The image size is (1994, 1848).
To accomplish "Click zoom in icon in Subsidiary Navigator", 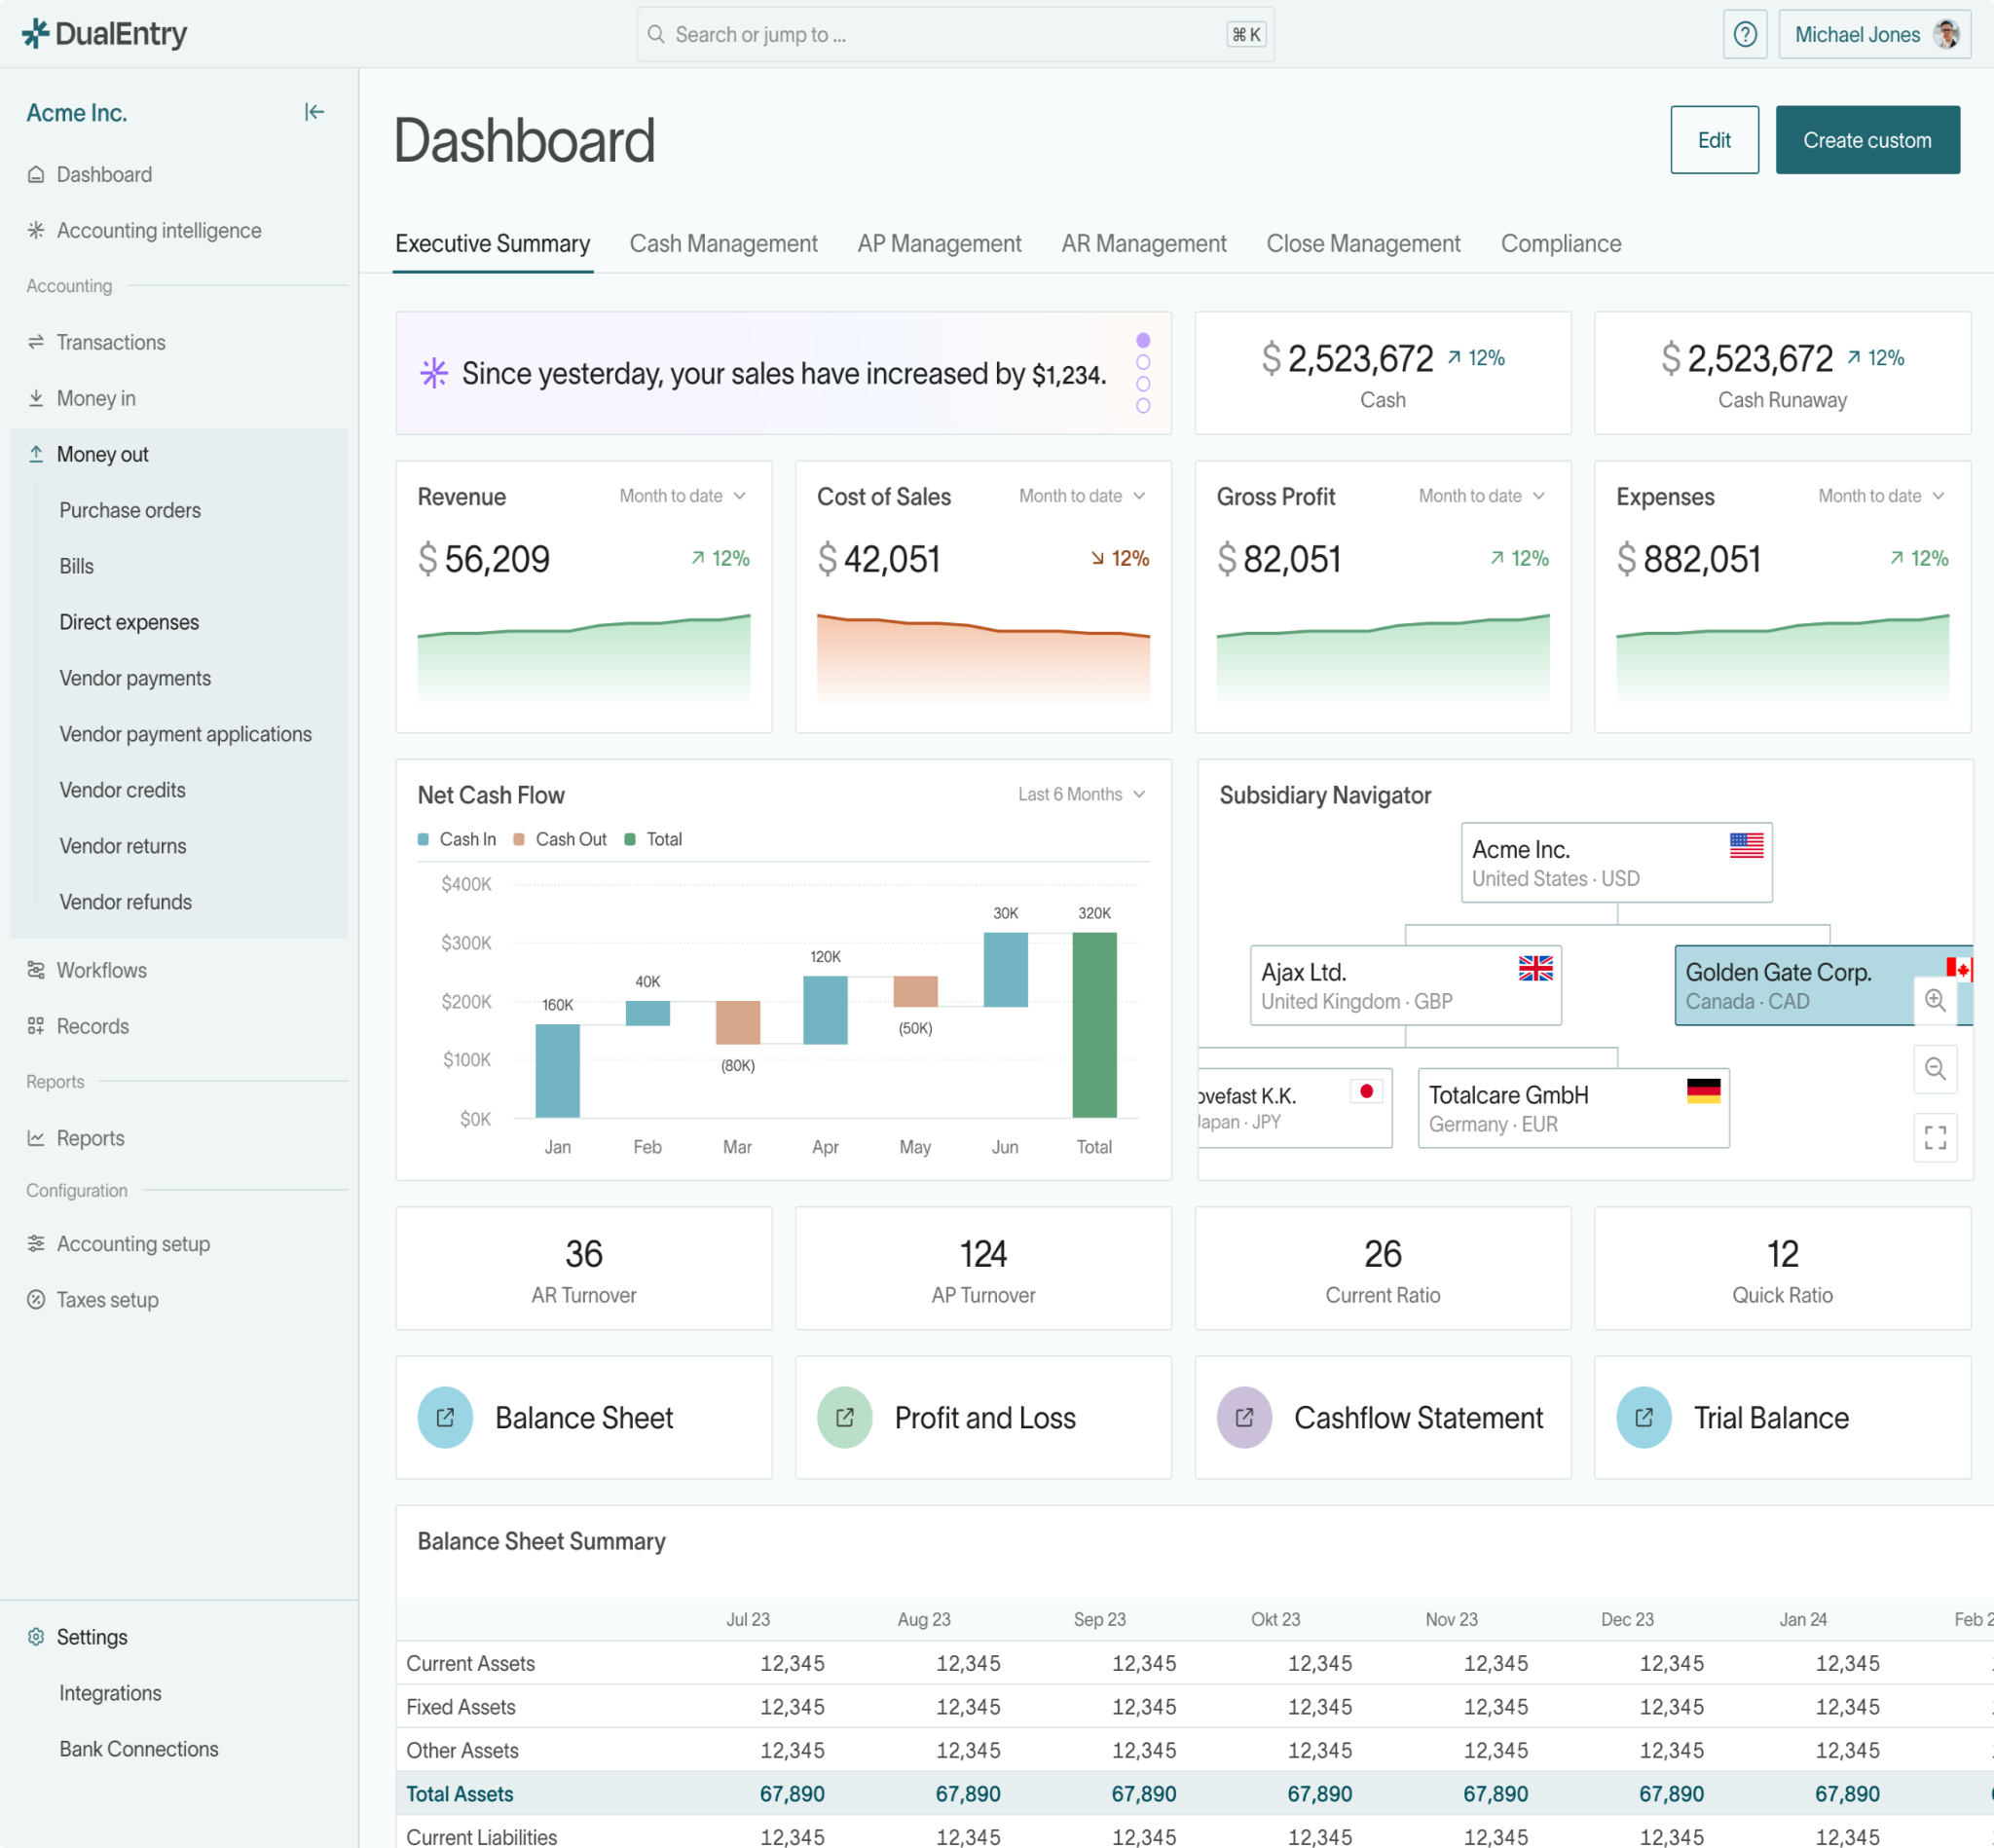I will click(1934, 1000).
